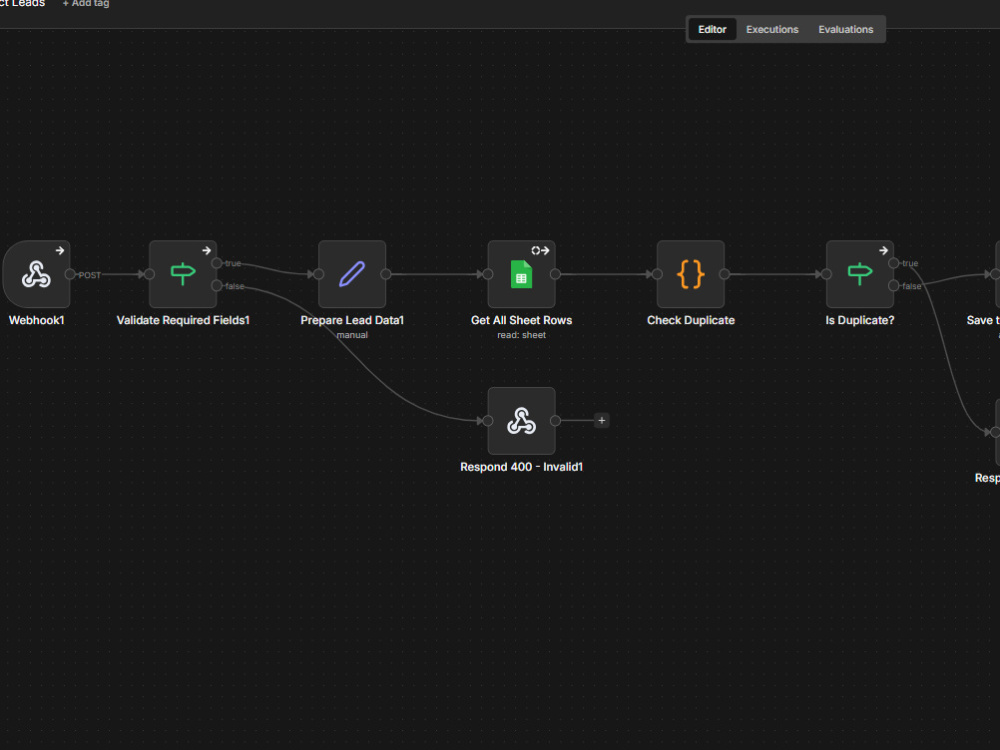This screenshot has height=750, width=1000.
Task: Click false output of Validate Required Fields1
Action: click(217, 286)
